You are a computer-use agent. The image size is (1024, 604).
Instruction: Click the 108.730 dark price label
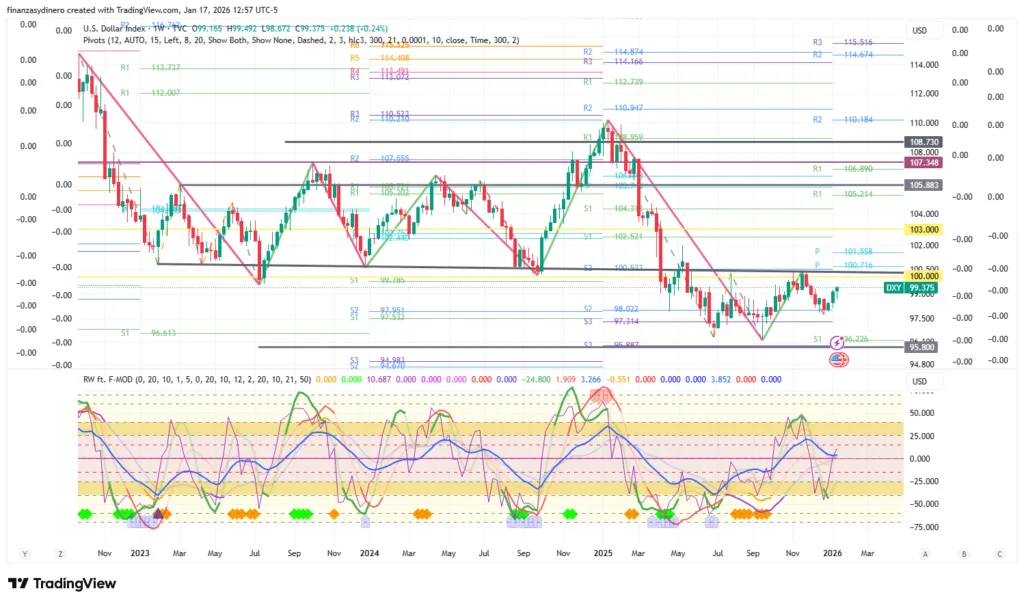click(921, 143)
